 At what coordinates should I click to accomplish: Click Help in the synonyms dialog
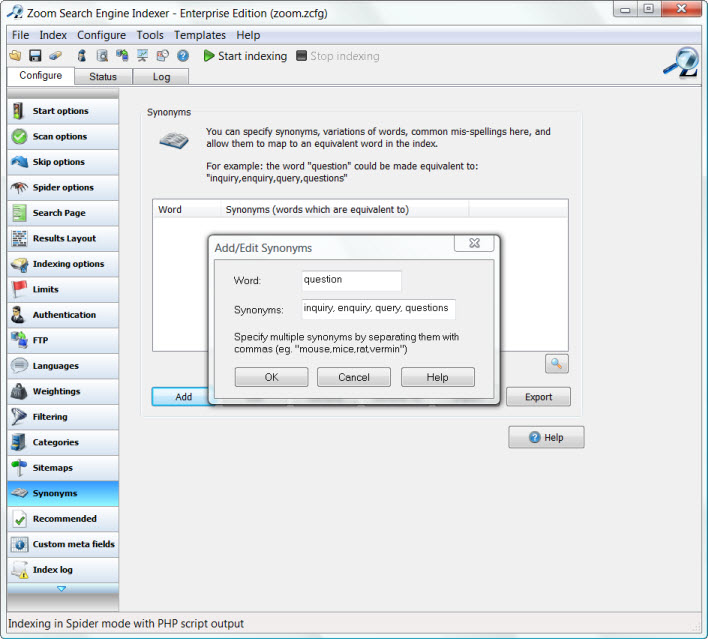(x=438, y=377)
